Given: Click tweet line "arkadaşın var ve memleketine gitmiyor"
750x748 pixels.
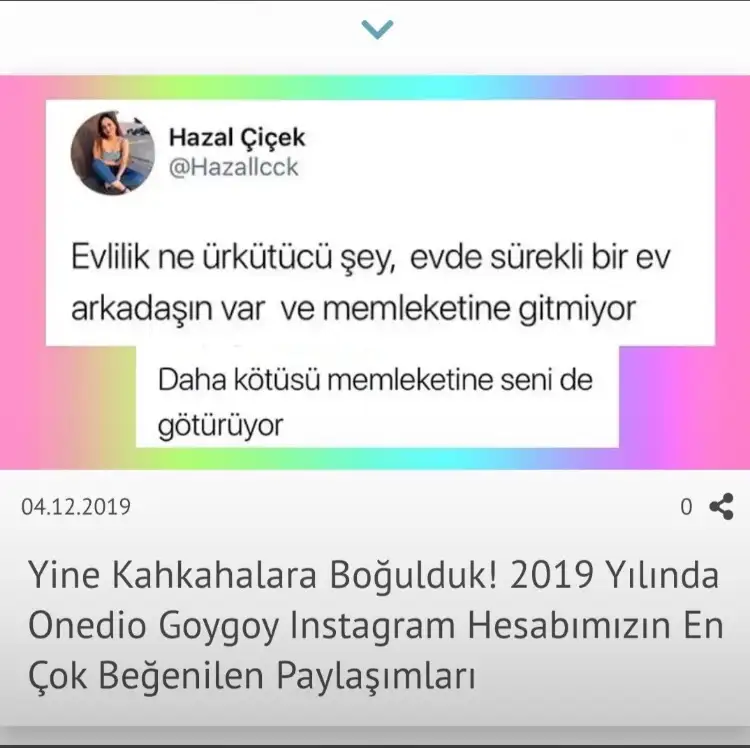Looking at the screenshot, I should 354,308.
